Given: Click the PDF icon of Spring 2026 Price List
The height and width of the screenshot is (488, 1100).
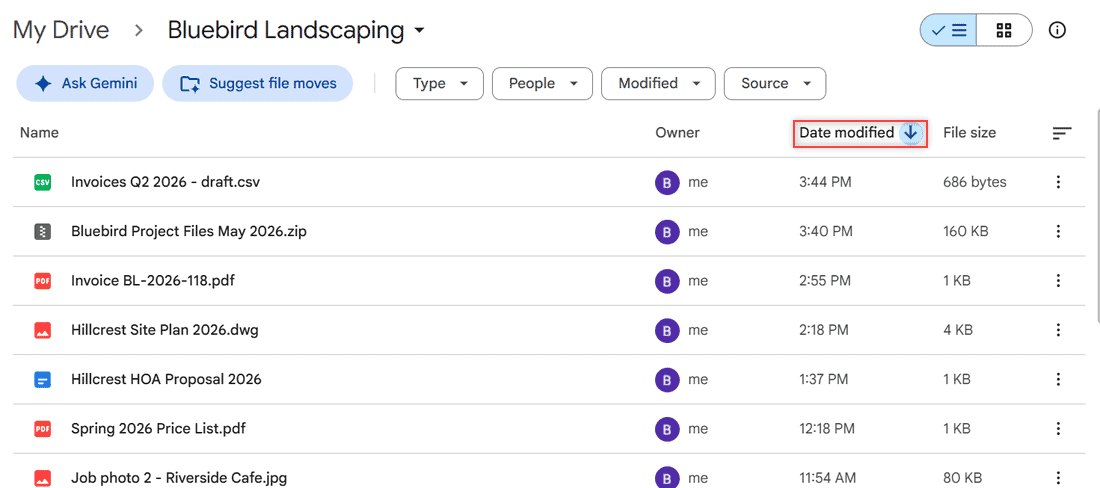Looking at the screenshot, I should (43, 428).
